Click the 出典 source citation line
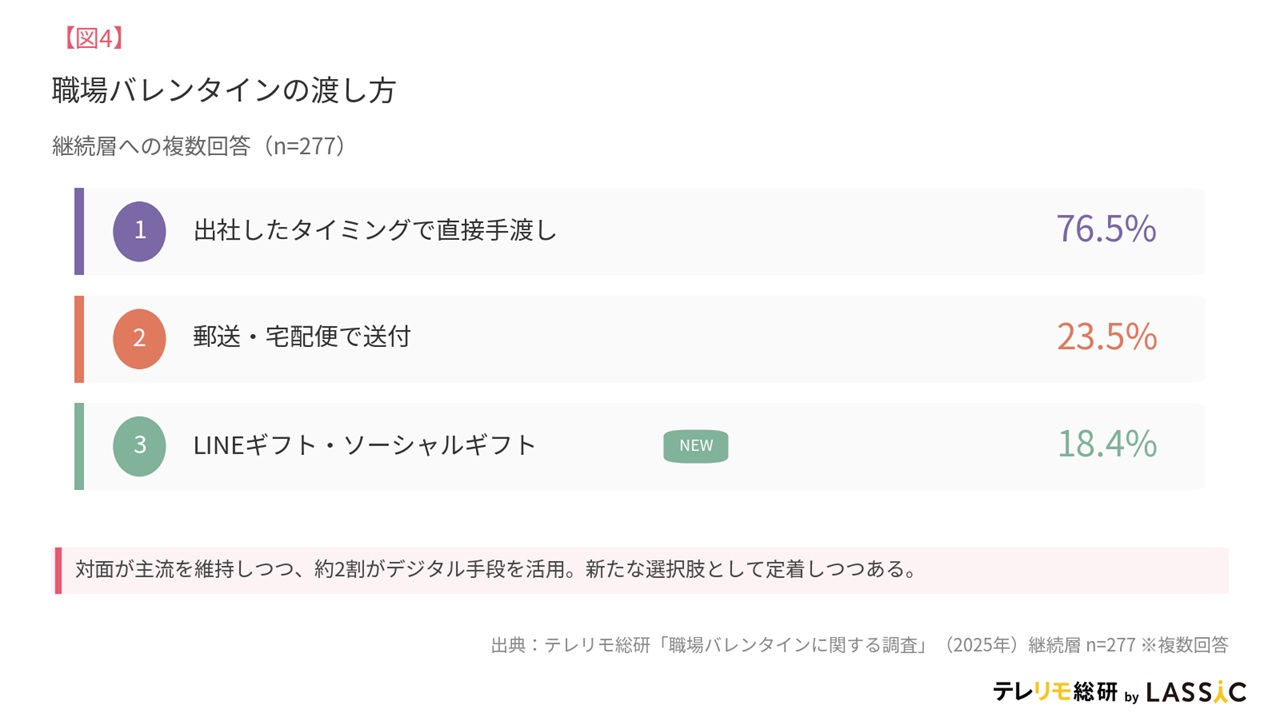The width and height of the screenshot is (1280, 713). 859,645
